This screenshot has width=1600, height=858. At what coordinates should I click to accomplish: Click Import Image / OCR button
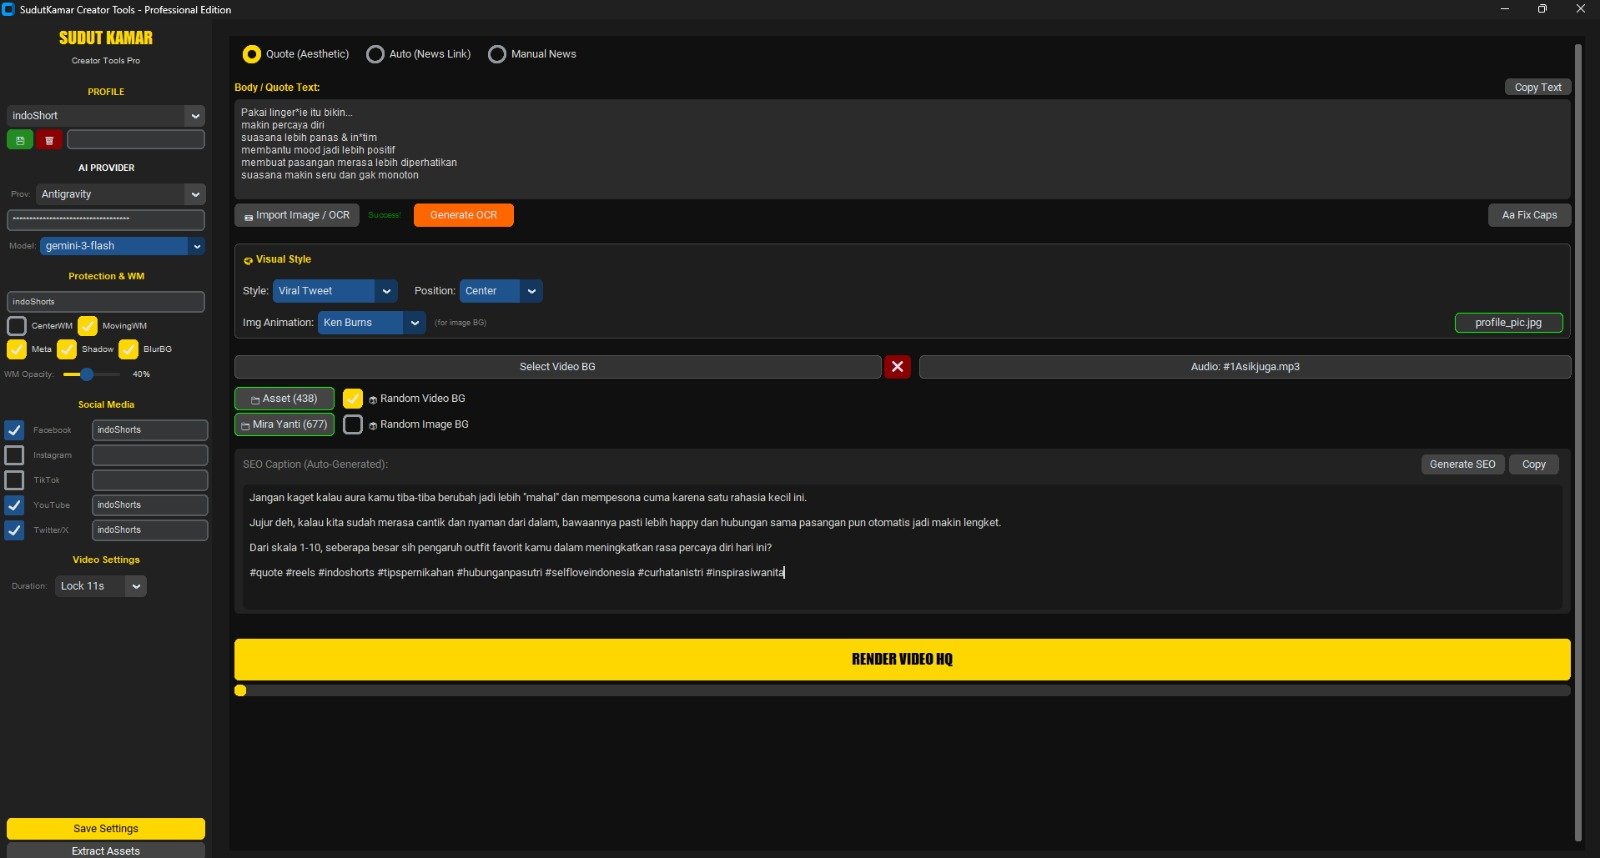click(297, 215)
